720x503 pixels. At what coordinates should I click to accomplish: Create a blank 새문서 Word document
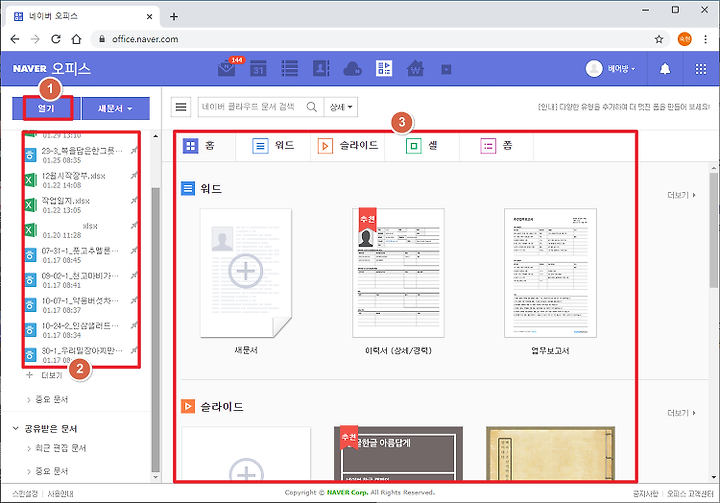click(x=246, y=273)
